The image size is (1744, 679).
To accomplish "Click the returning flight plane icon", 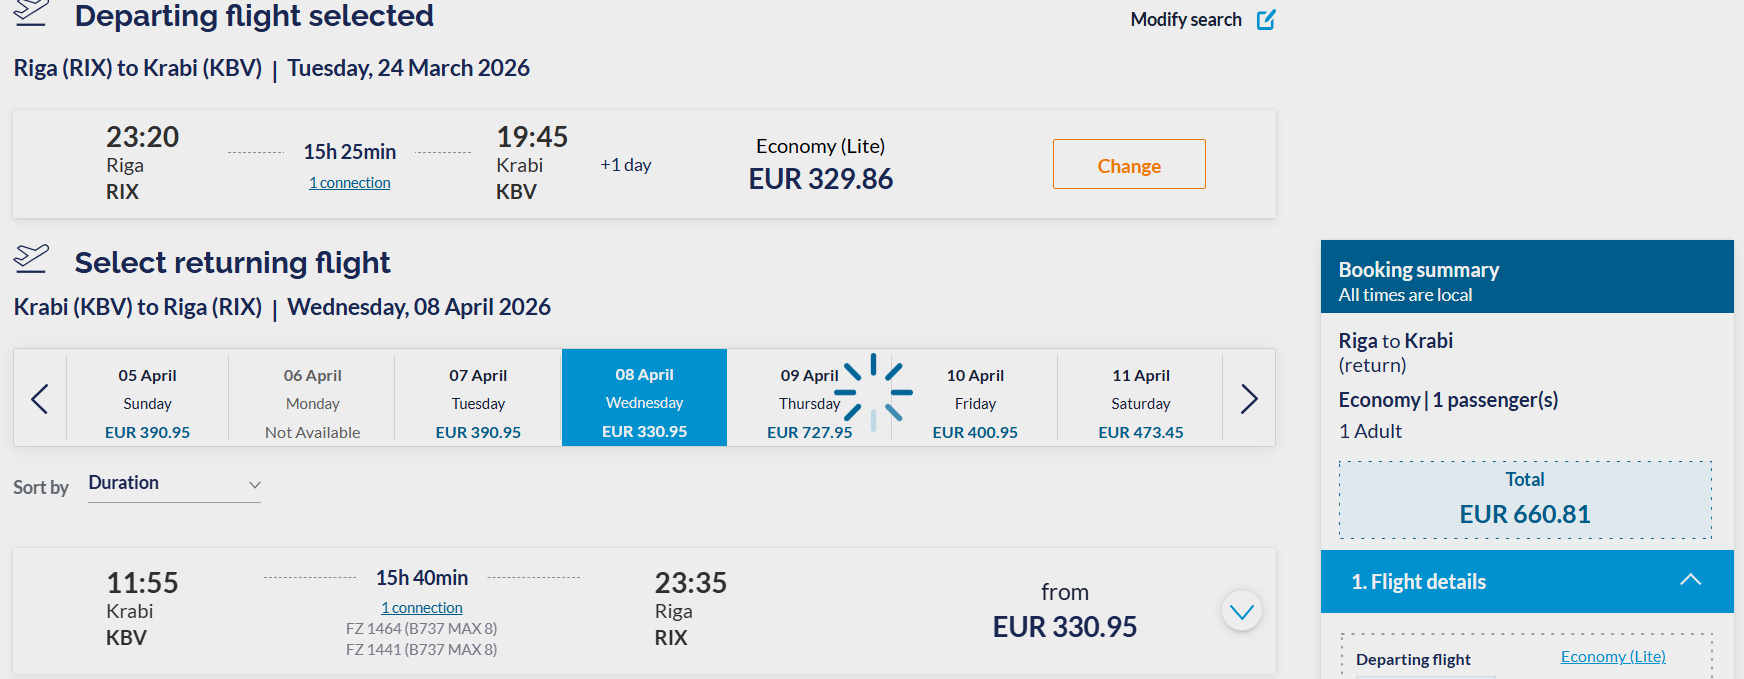I will (x=31, y=259).
